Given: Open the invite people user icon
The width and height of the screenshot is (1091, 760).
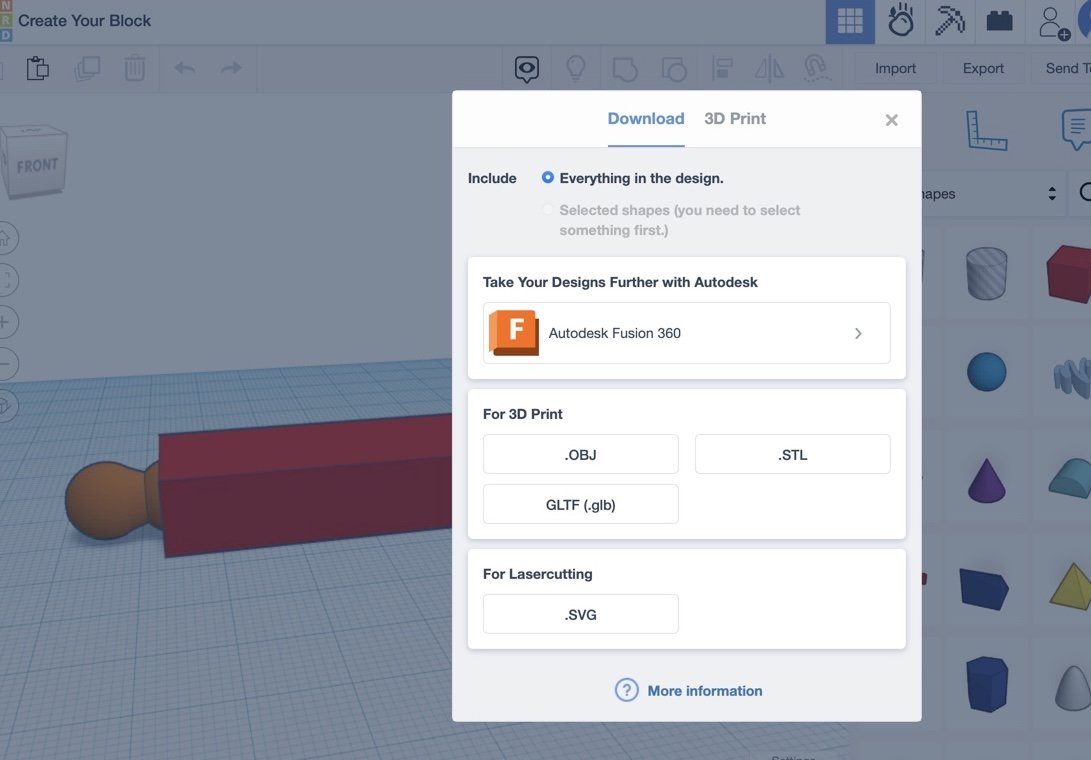Looking at the screenshot, I should click(x=1053, y=22).
